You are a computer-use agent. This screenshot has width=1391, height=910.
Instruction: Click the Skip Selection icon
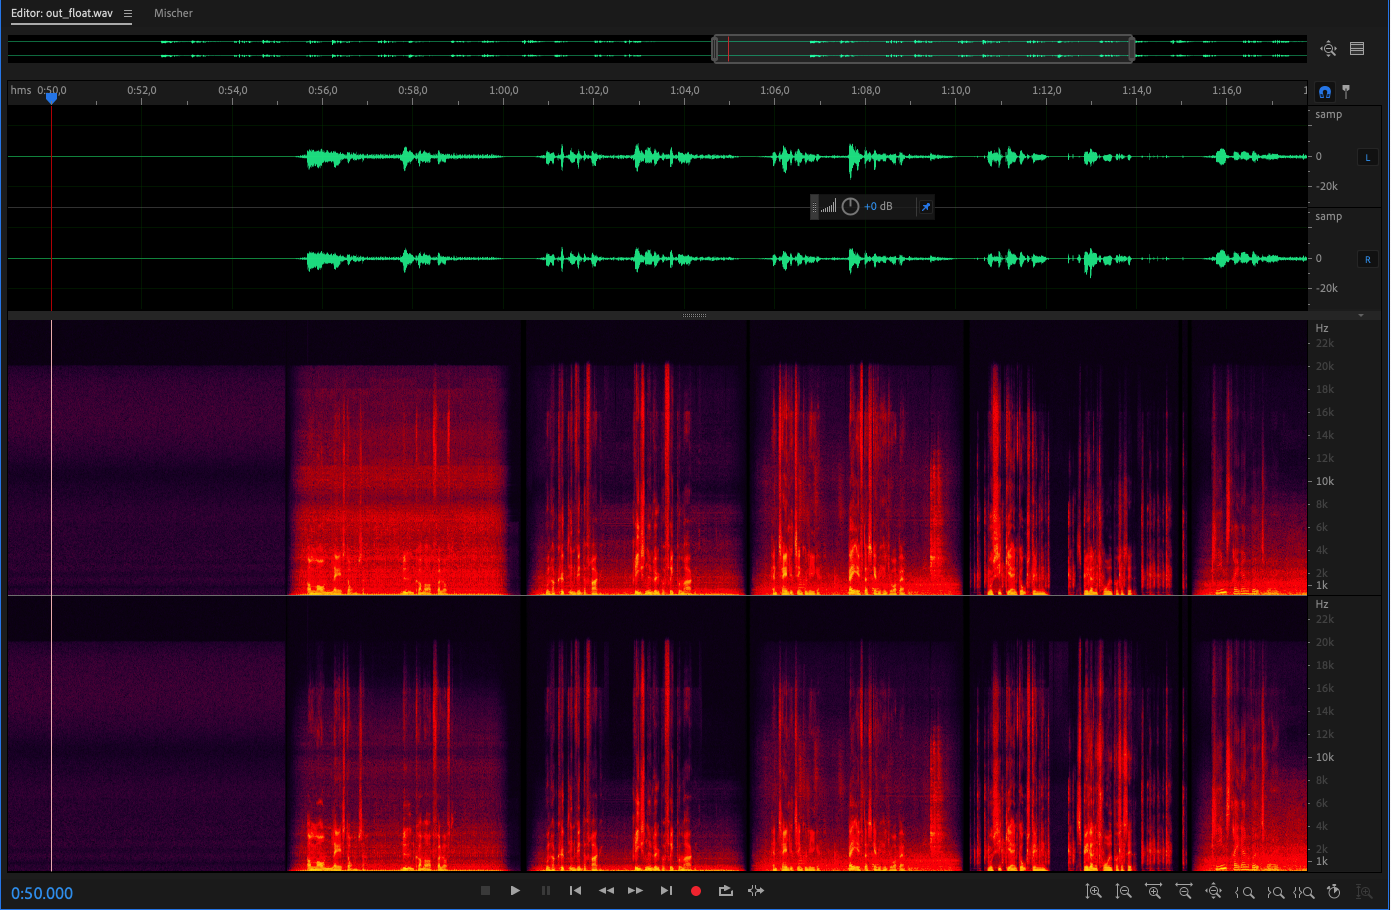(756, 891)
